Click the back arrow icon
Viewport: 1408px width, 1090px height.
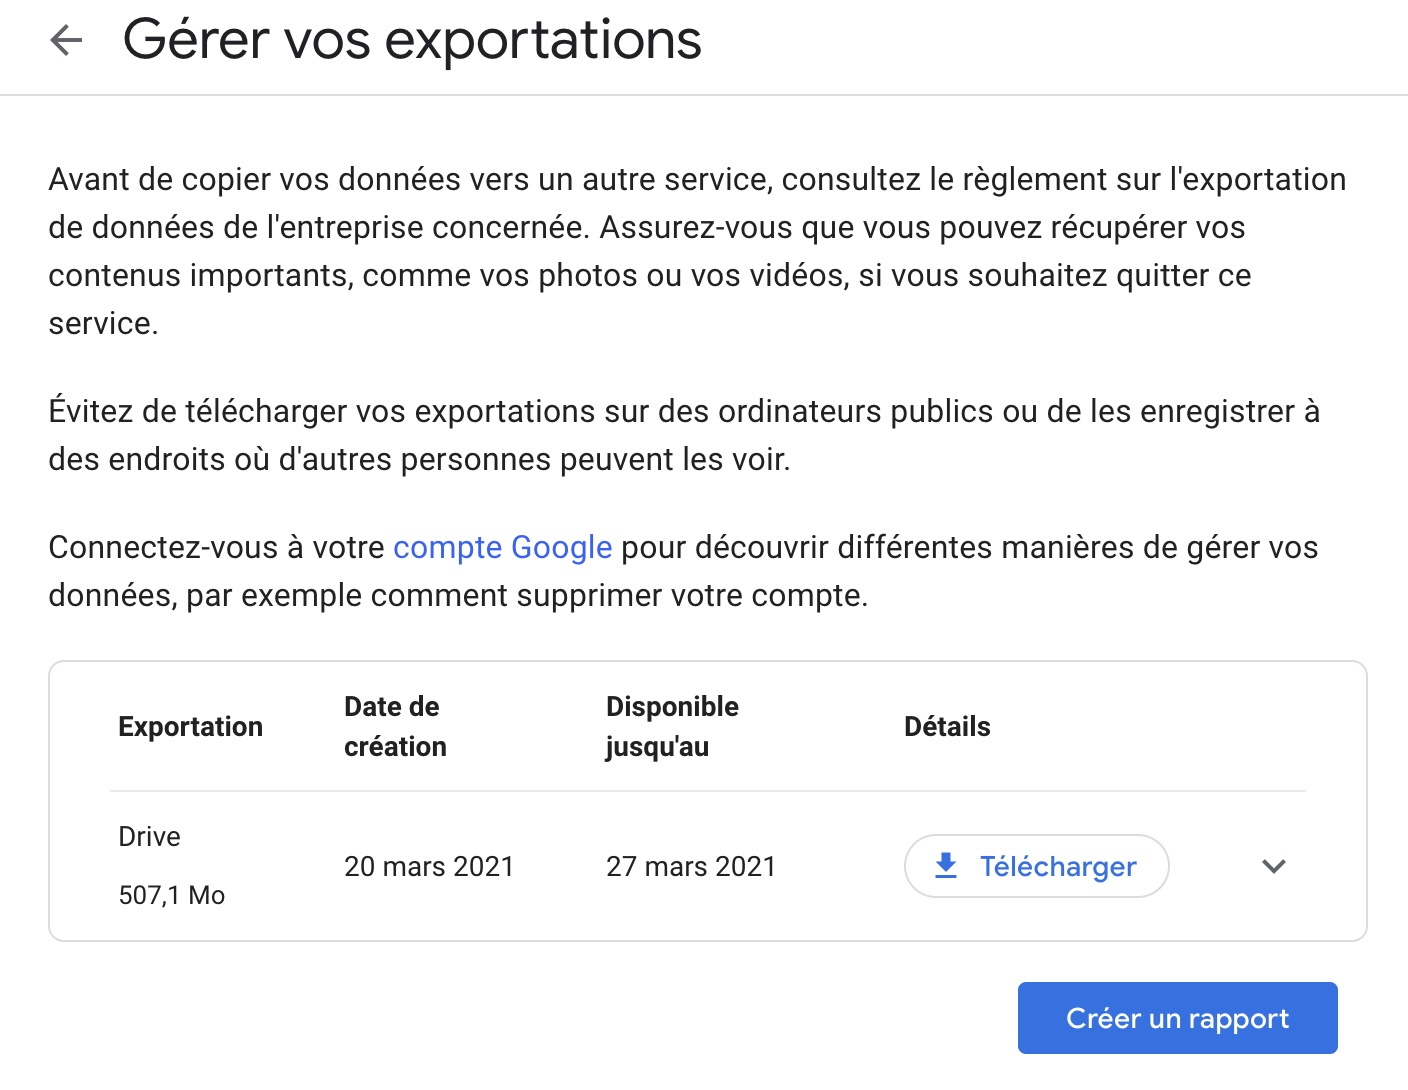pyautogui.click(x=66, y=41)
